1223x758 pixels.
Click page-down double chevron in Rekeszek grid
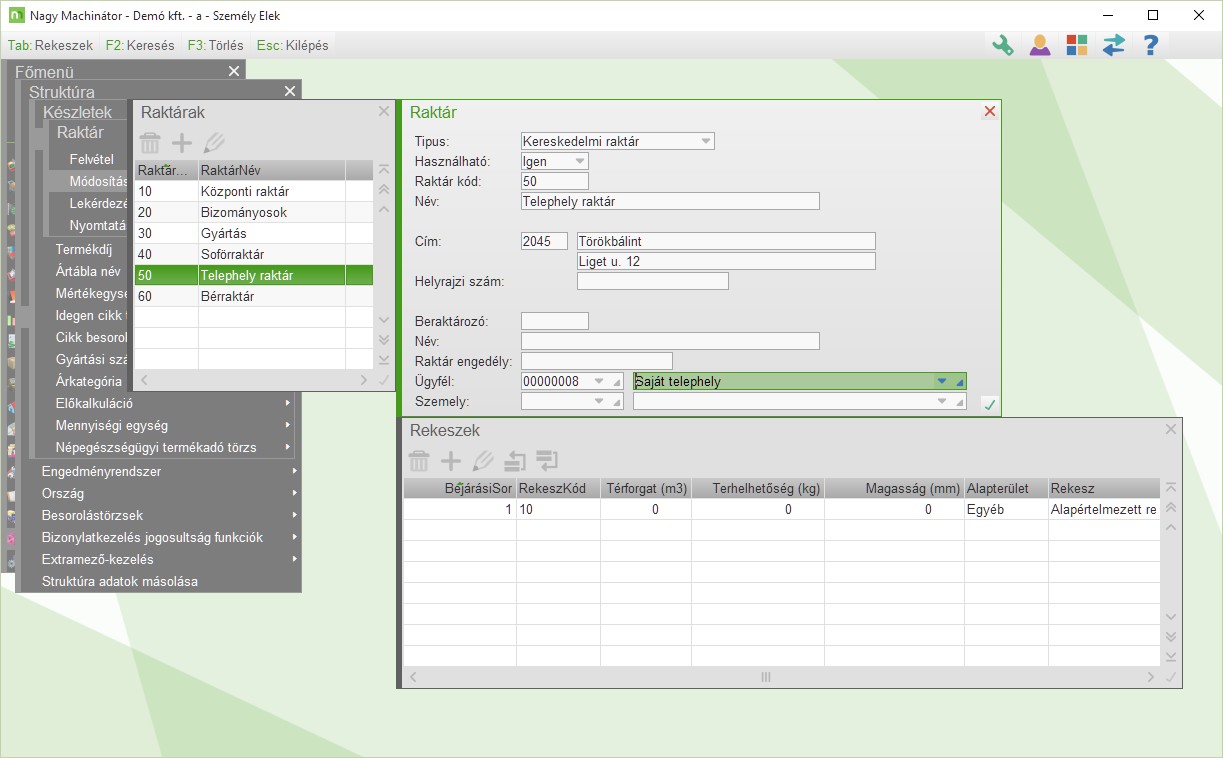1171,637
